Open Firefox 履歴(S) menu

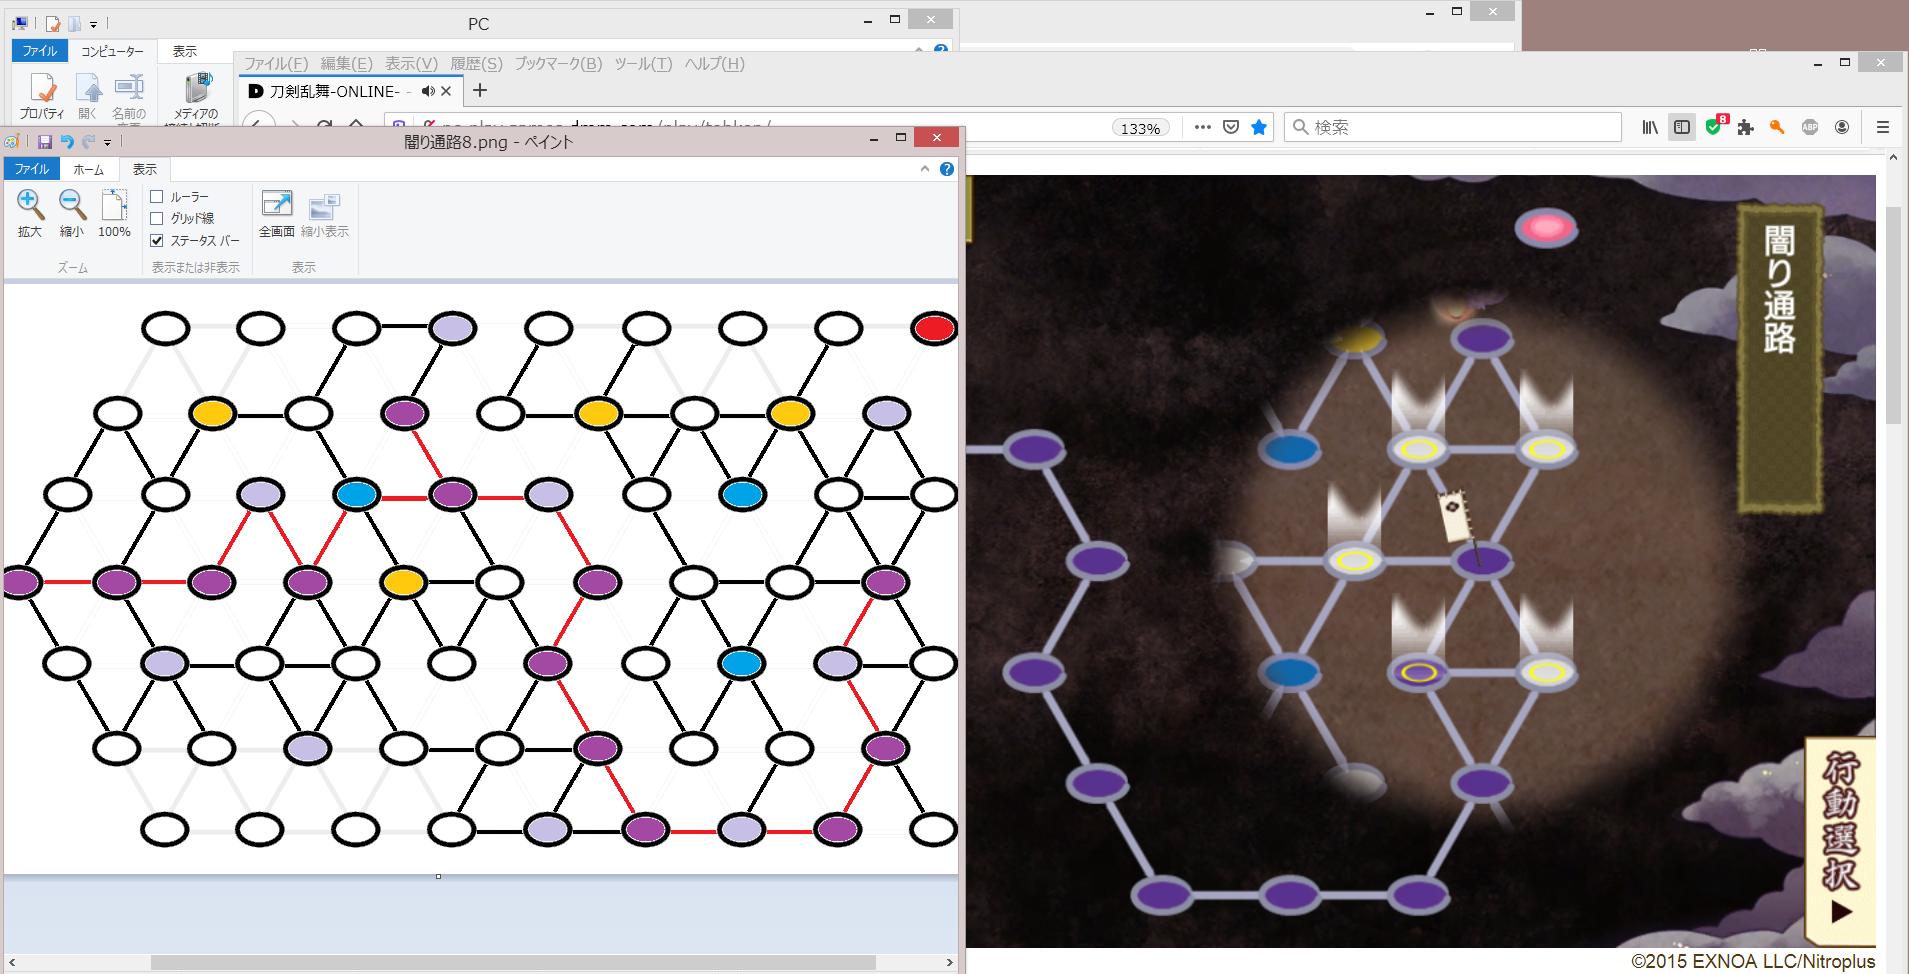(476, 63)
